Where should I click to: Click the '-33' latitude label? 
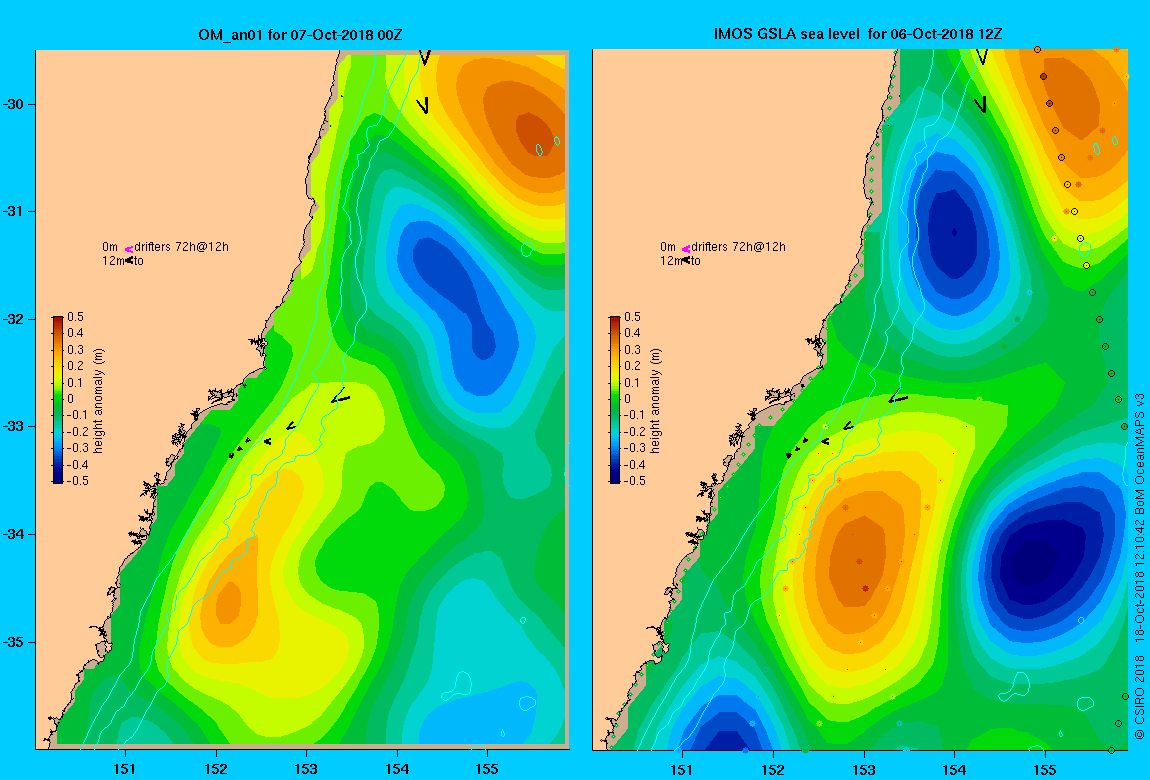click(x=14, y=427)
